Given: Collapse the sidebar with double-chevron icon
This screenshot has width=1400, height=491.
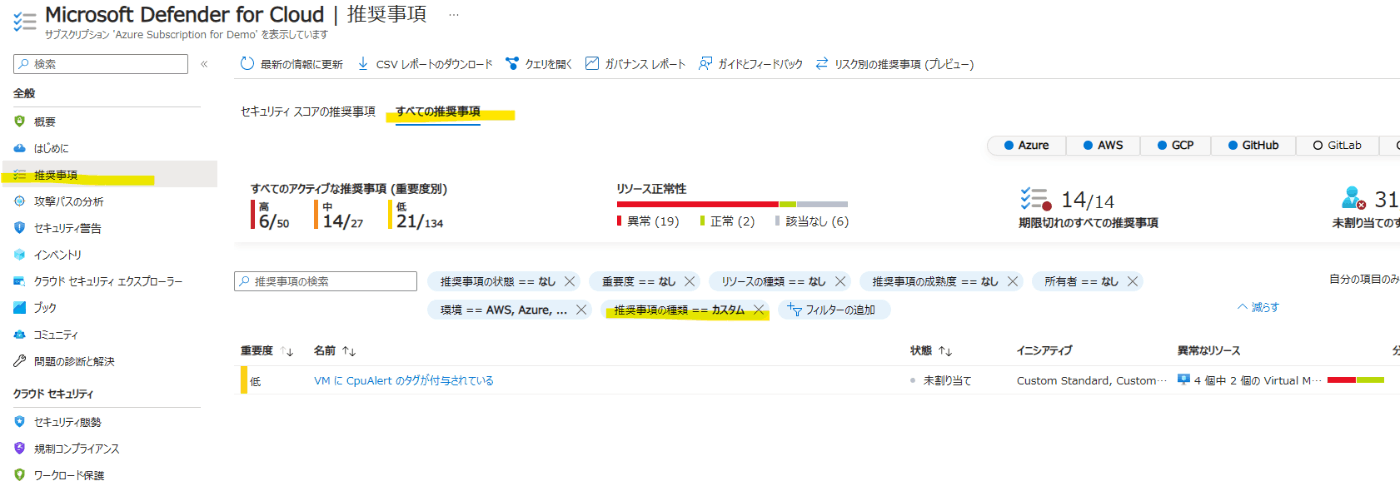Looking at the screenshot, I should [x=204, y=64].
